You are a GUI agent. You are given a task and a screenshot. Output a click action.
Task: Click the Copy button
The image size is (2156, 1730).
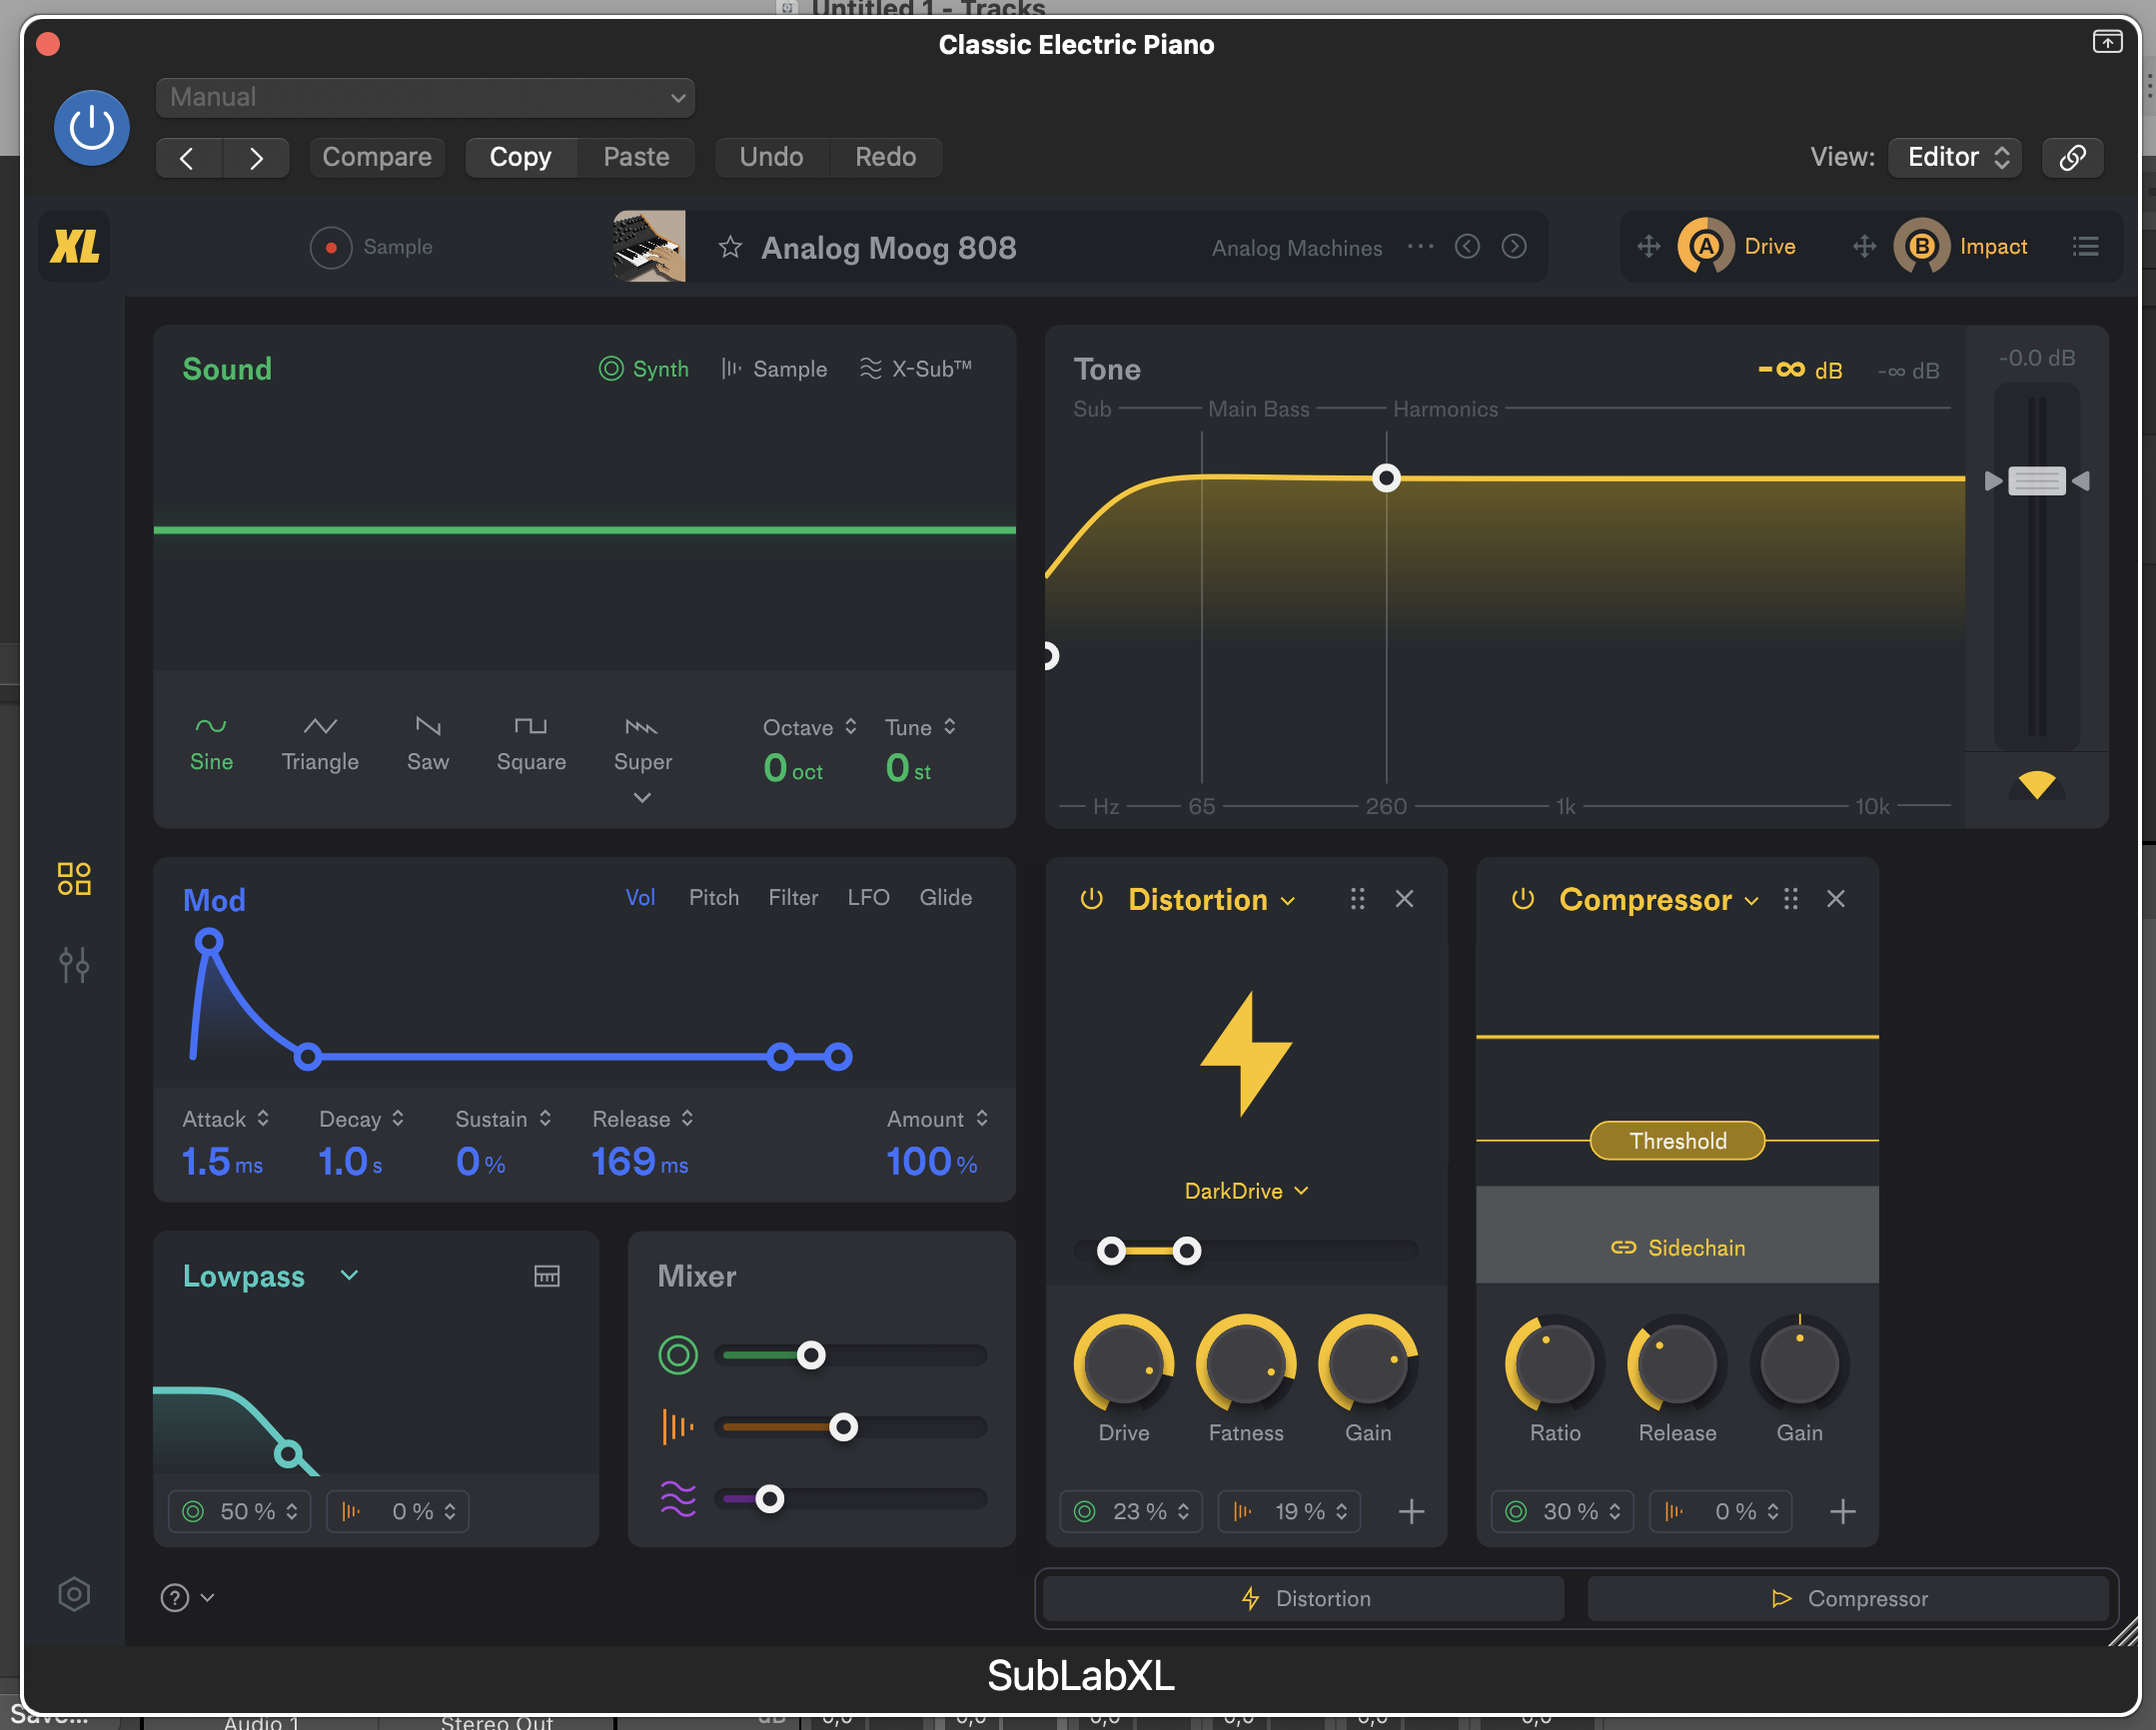tap(520, 157)
